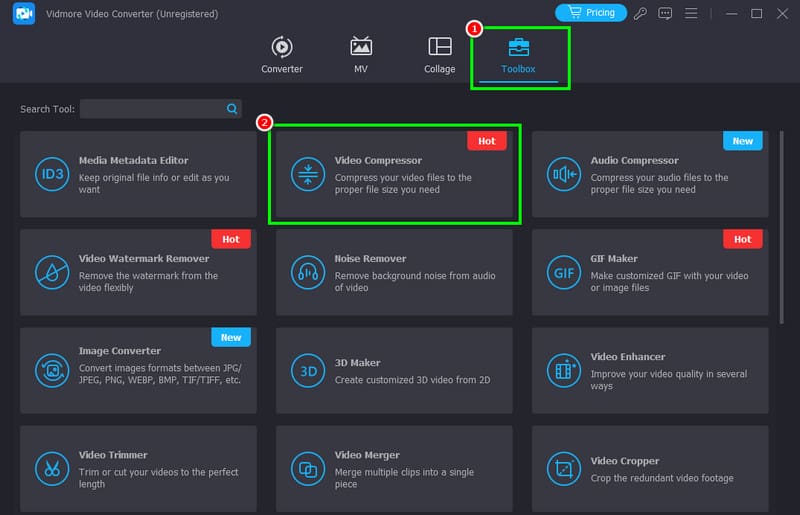
Task: Open the Collage tab
Action: click(439, 55)
